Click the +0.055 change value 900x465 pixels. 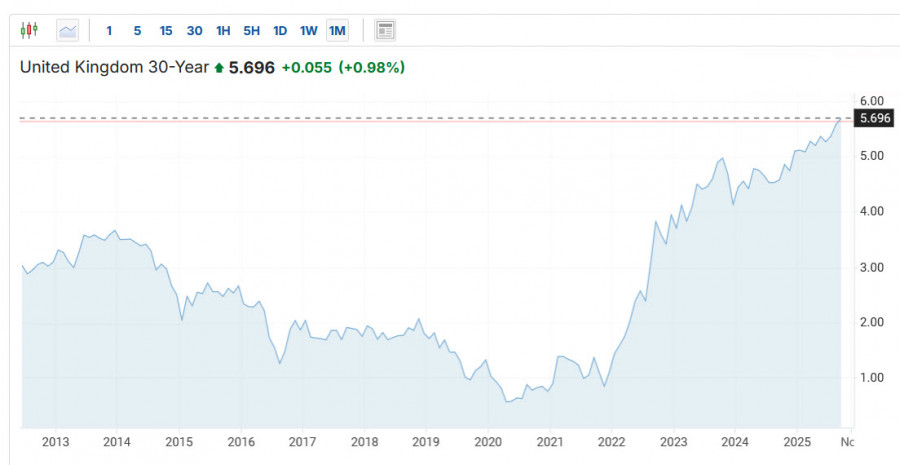(307, 68)
